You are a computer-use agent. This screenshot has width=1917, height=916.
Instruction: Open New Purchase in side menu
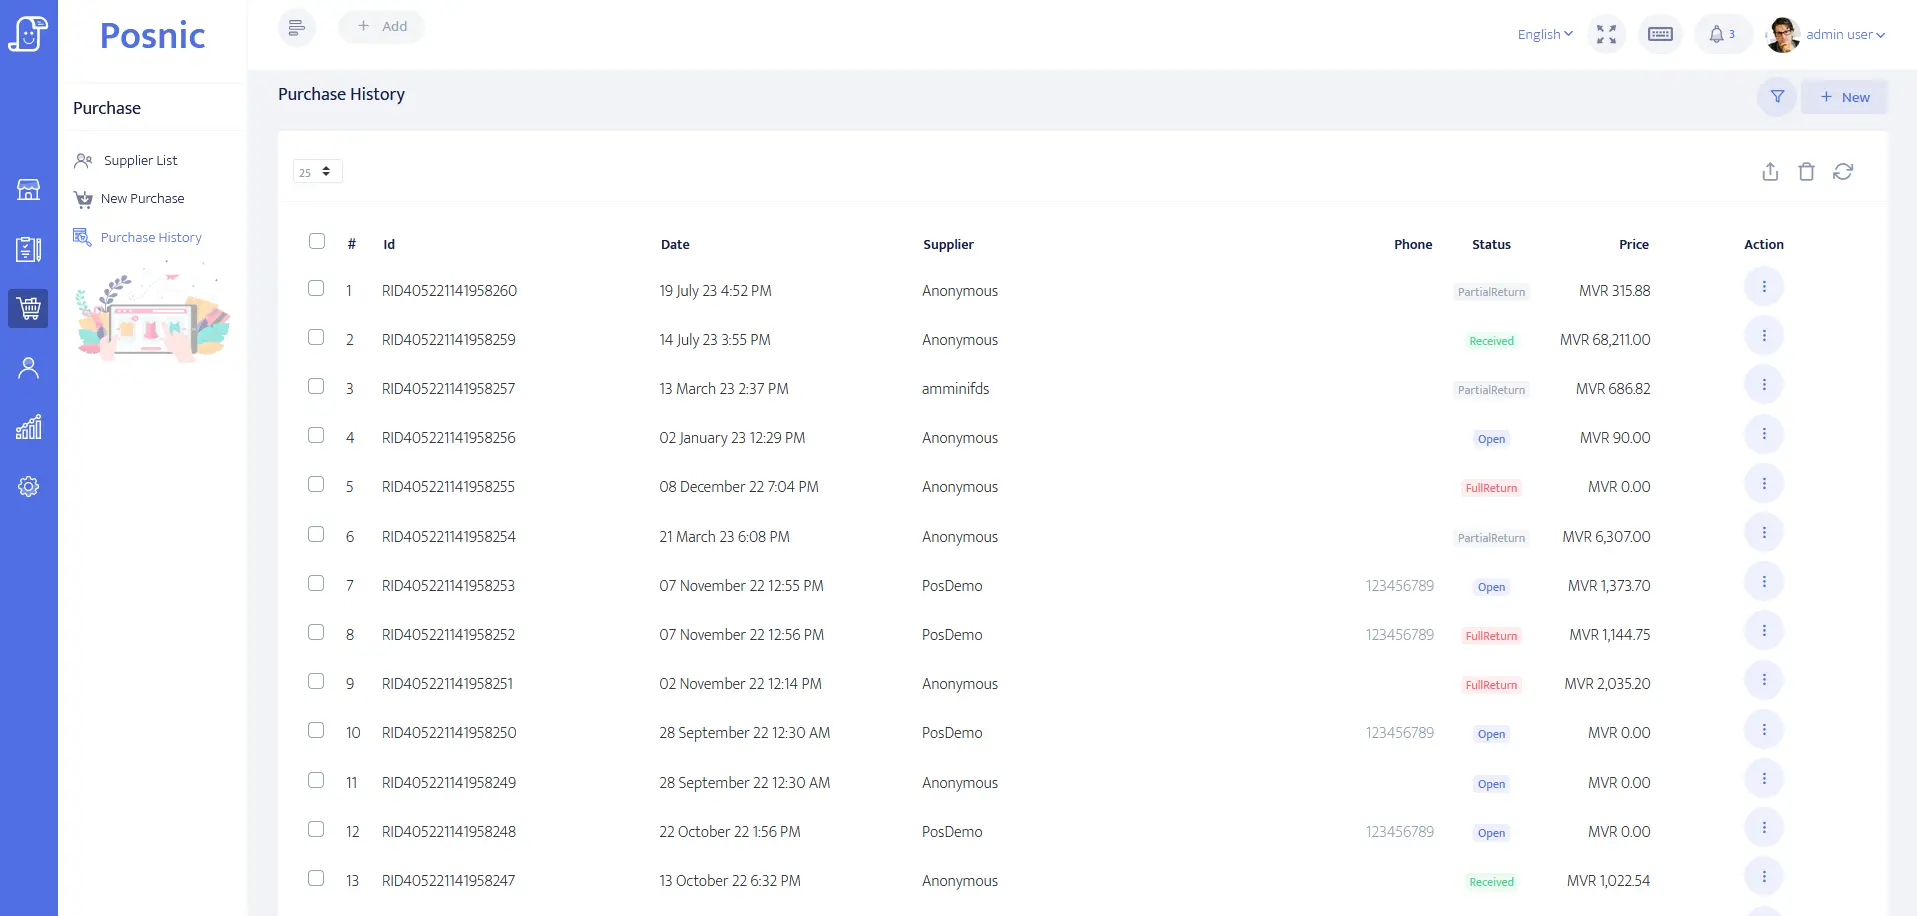pyautogui.click(x=142, y=199)
